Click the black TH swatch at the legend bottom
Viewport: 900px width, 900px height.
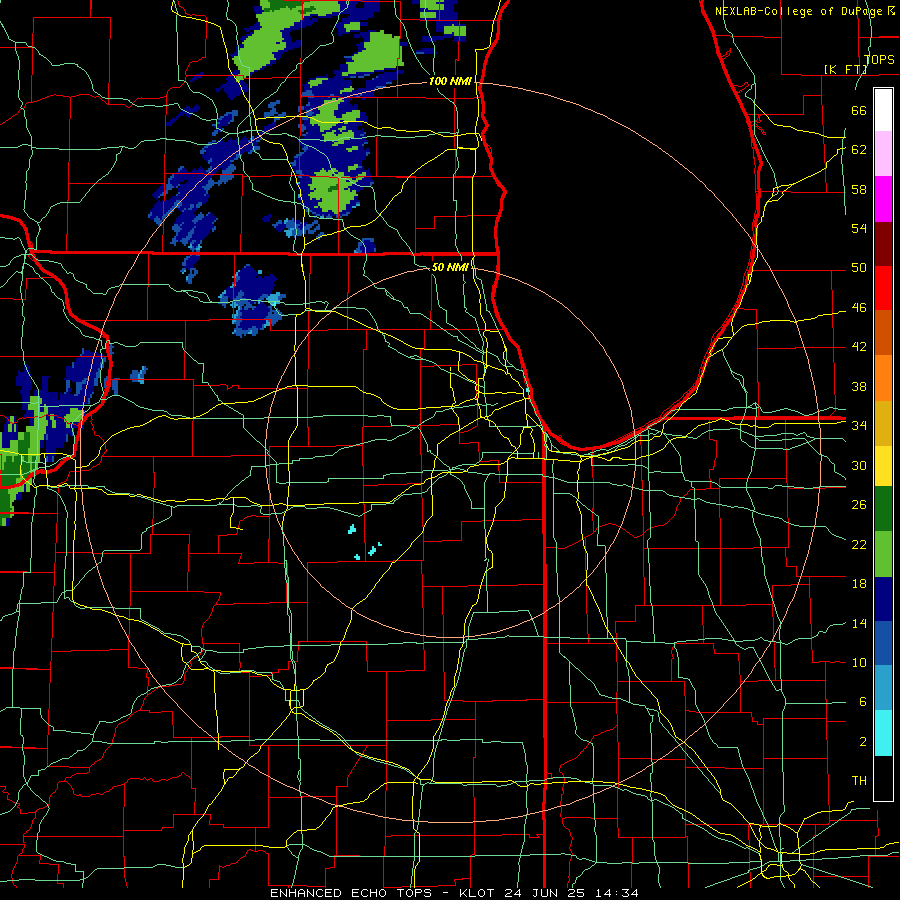pyautogui.click(x=883, y=778)
